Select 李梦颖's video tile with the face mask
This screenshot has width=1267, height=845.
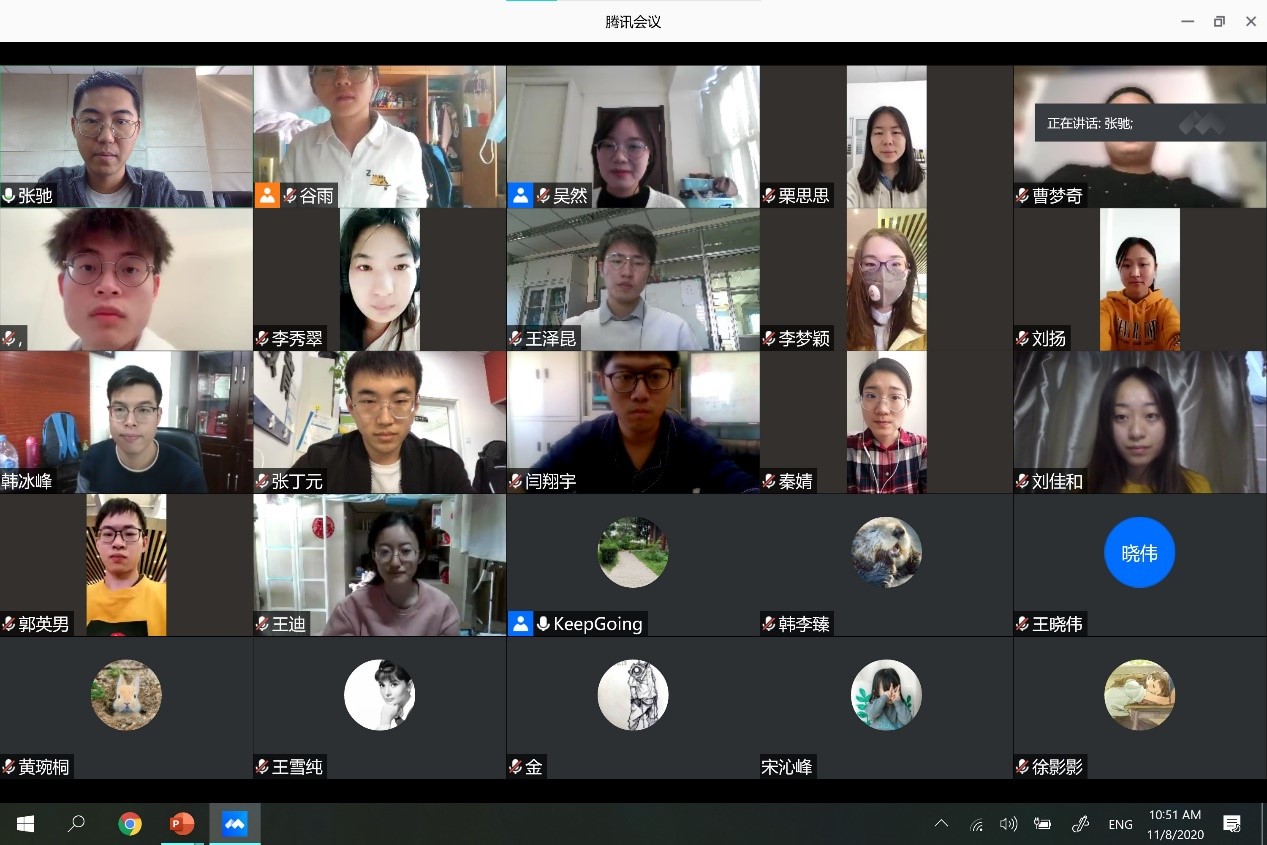coord(886,279)
